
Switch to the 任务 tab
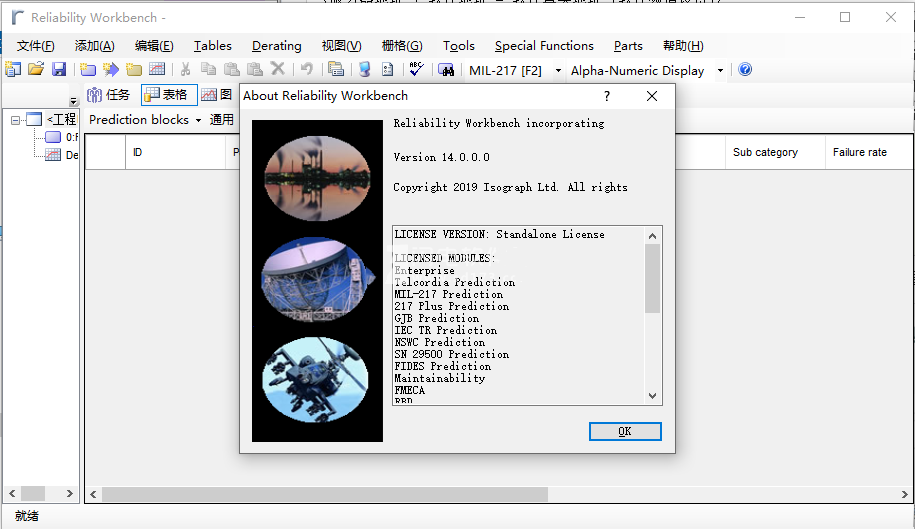pyautogui.click(x=109, y=95)
